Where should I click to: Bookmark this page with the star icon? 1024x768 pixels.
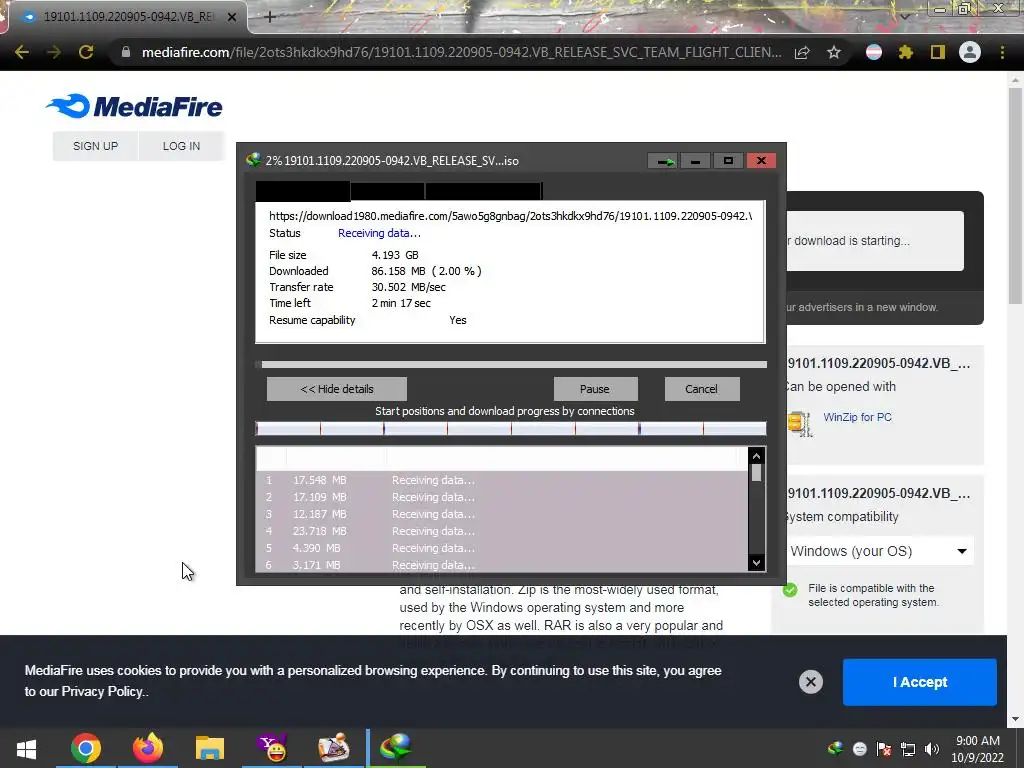[834, 52]
